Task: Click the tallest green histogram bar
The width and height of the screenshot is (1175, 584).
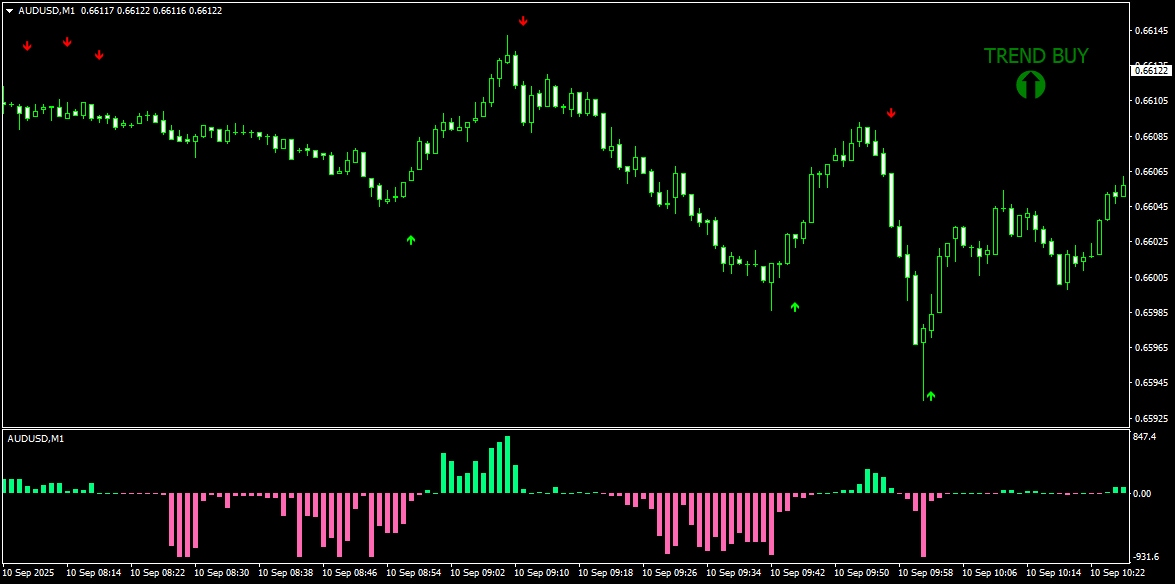Action: [507, 464]
